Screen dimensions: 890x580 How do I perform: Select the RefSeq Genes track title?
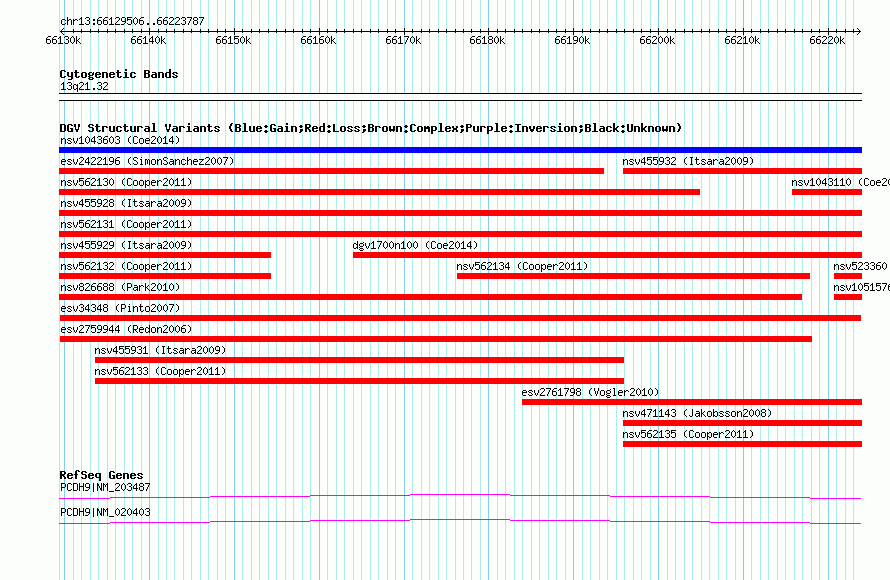coord(101,475)
